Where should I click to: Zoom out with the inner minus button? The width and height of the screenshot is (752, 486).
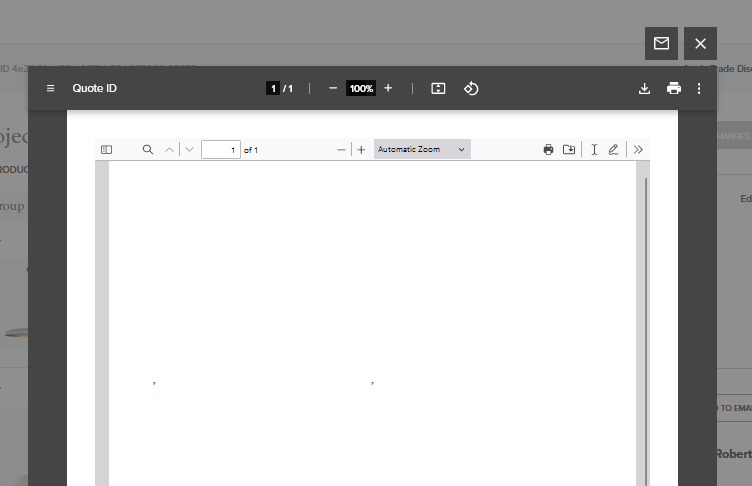click(x=341, y=150)
